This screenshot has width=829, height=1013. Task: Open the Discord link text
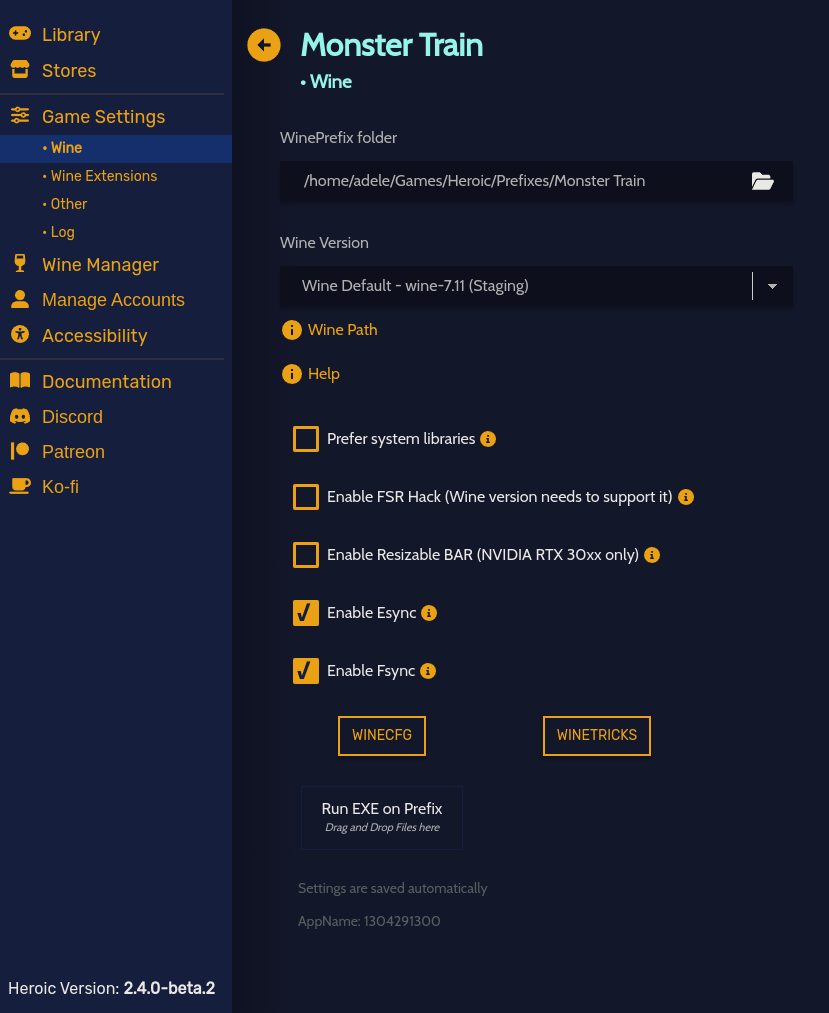click(x=72, y=417)
